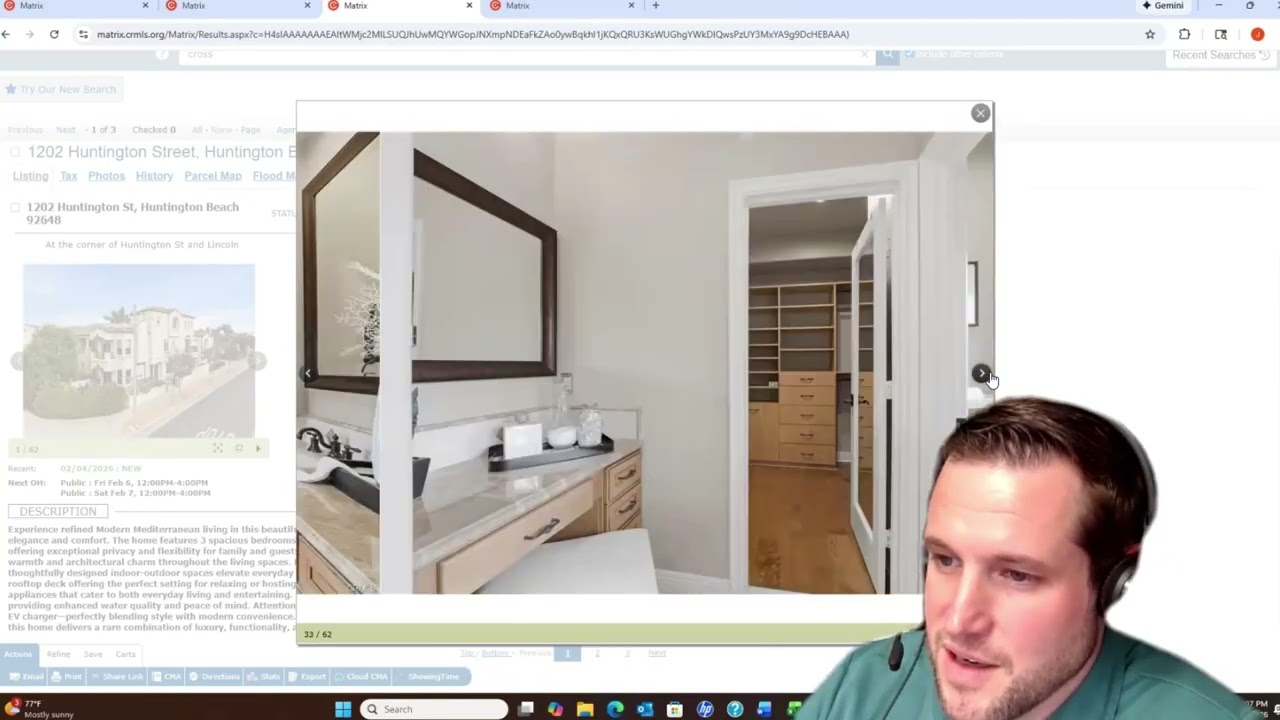
Task: Show the next photo in lightbox
Action: point(981,373)
